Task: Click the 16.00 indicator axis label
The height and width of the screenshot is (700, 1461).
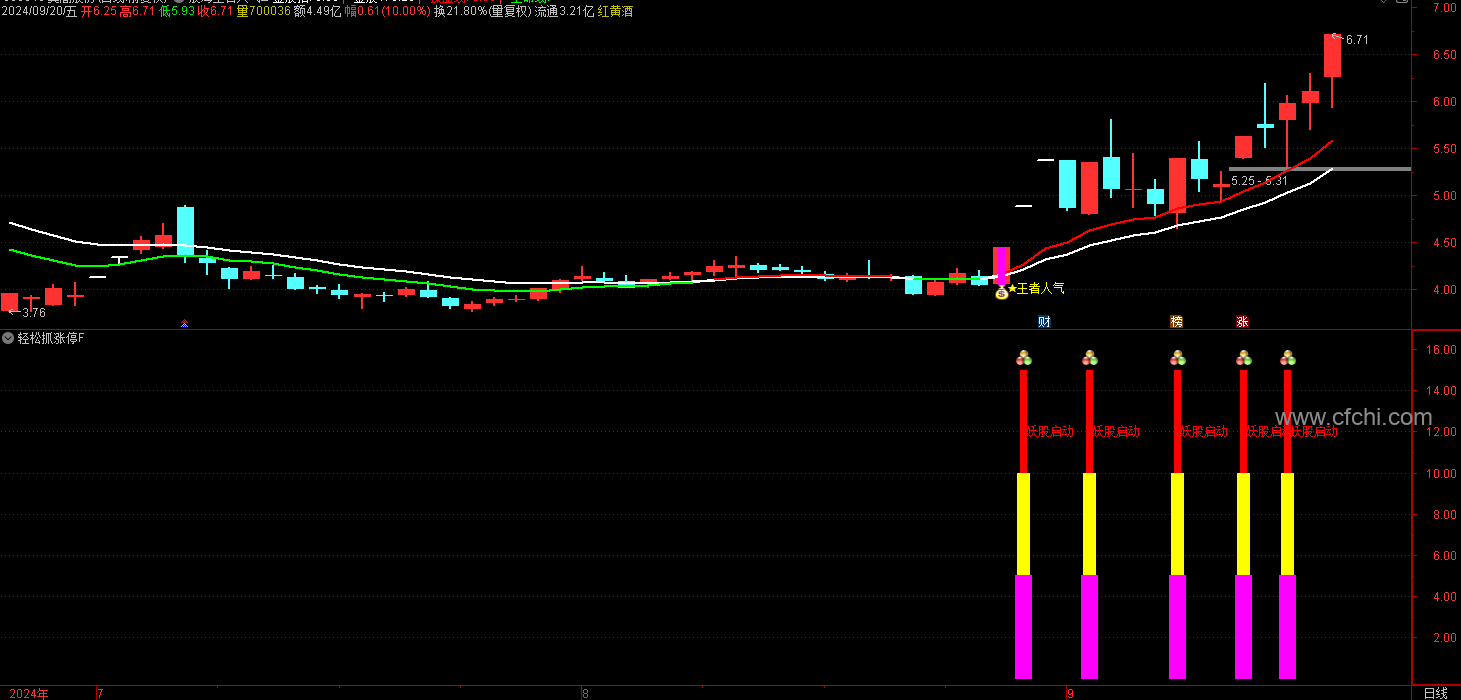Action: (x=1440, y=350)
